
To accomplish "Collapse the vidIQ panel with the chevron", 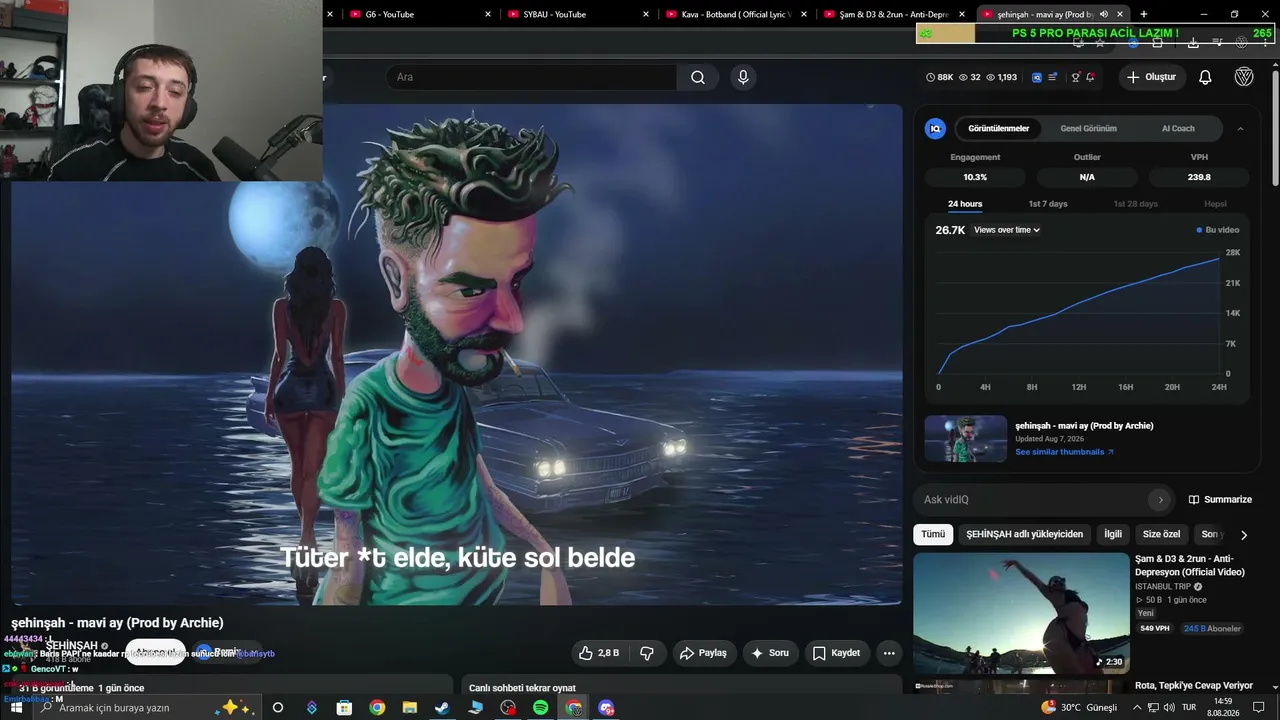I will (x=1240, y=128).
